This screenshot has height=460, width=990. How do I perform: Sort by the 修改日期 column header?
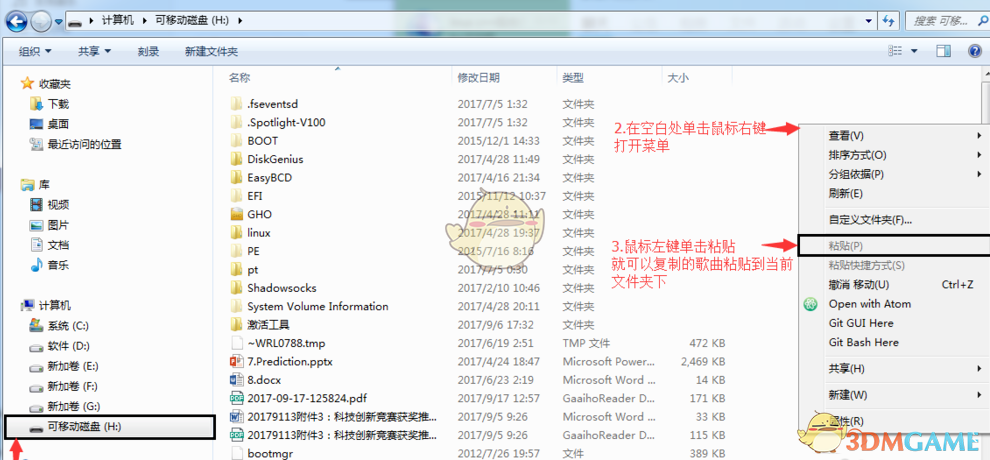(479, 78)
